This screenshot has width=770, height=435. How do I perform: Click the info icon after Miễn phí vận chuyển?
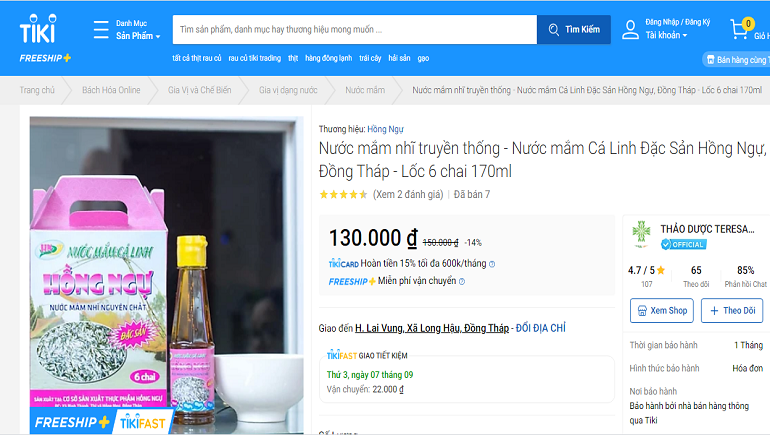pyautogui.click(x=462, y=281)
